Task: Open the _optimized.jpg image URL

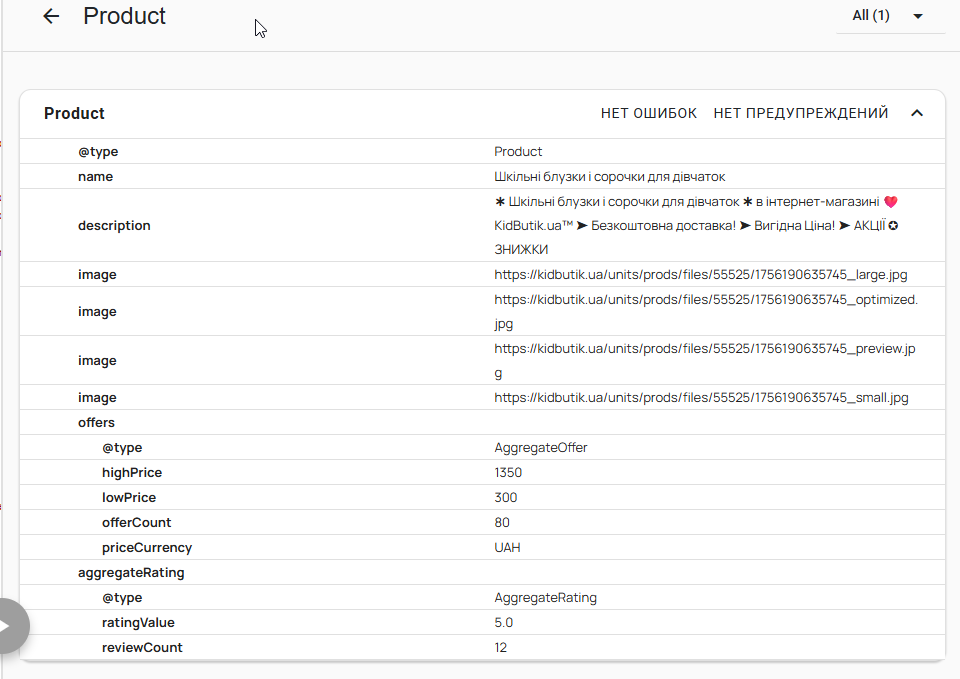Action: tap(706, 312)
